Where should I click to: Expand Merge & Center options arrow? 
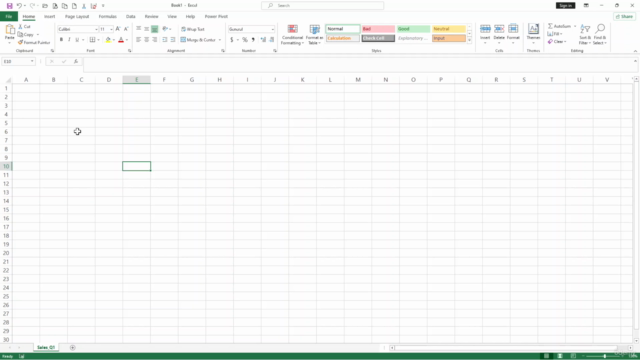[220, 40]
